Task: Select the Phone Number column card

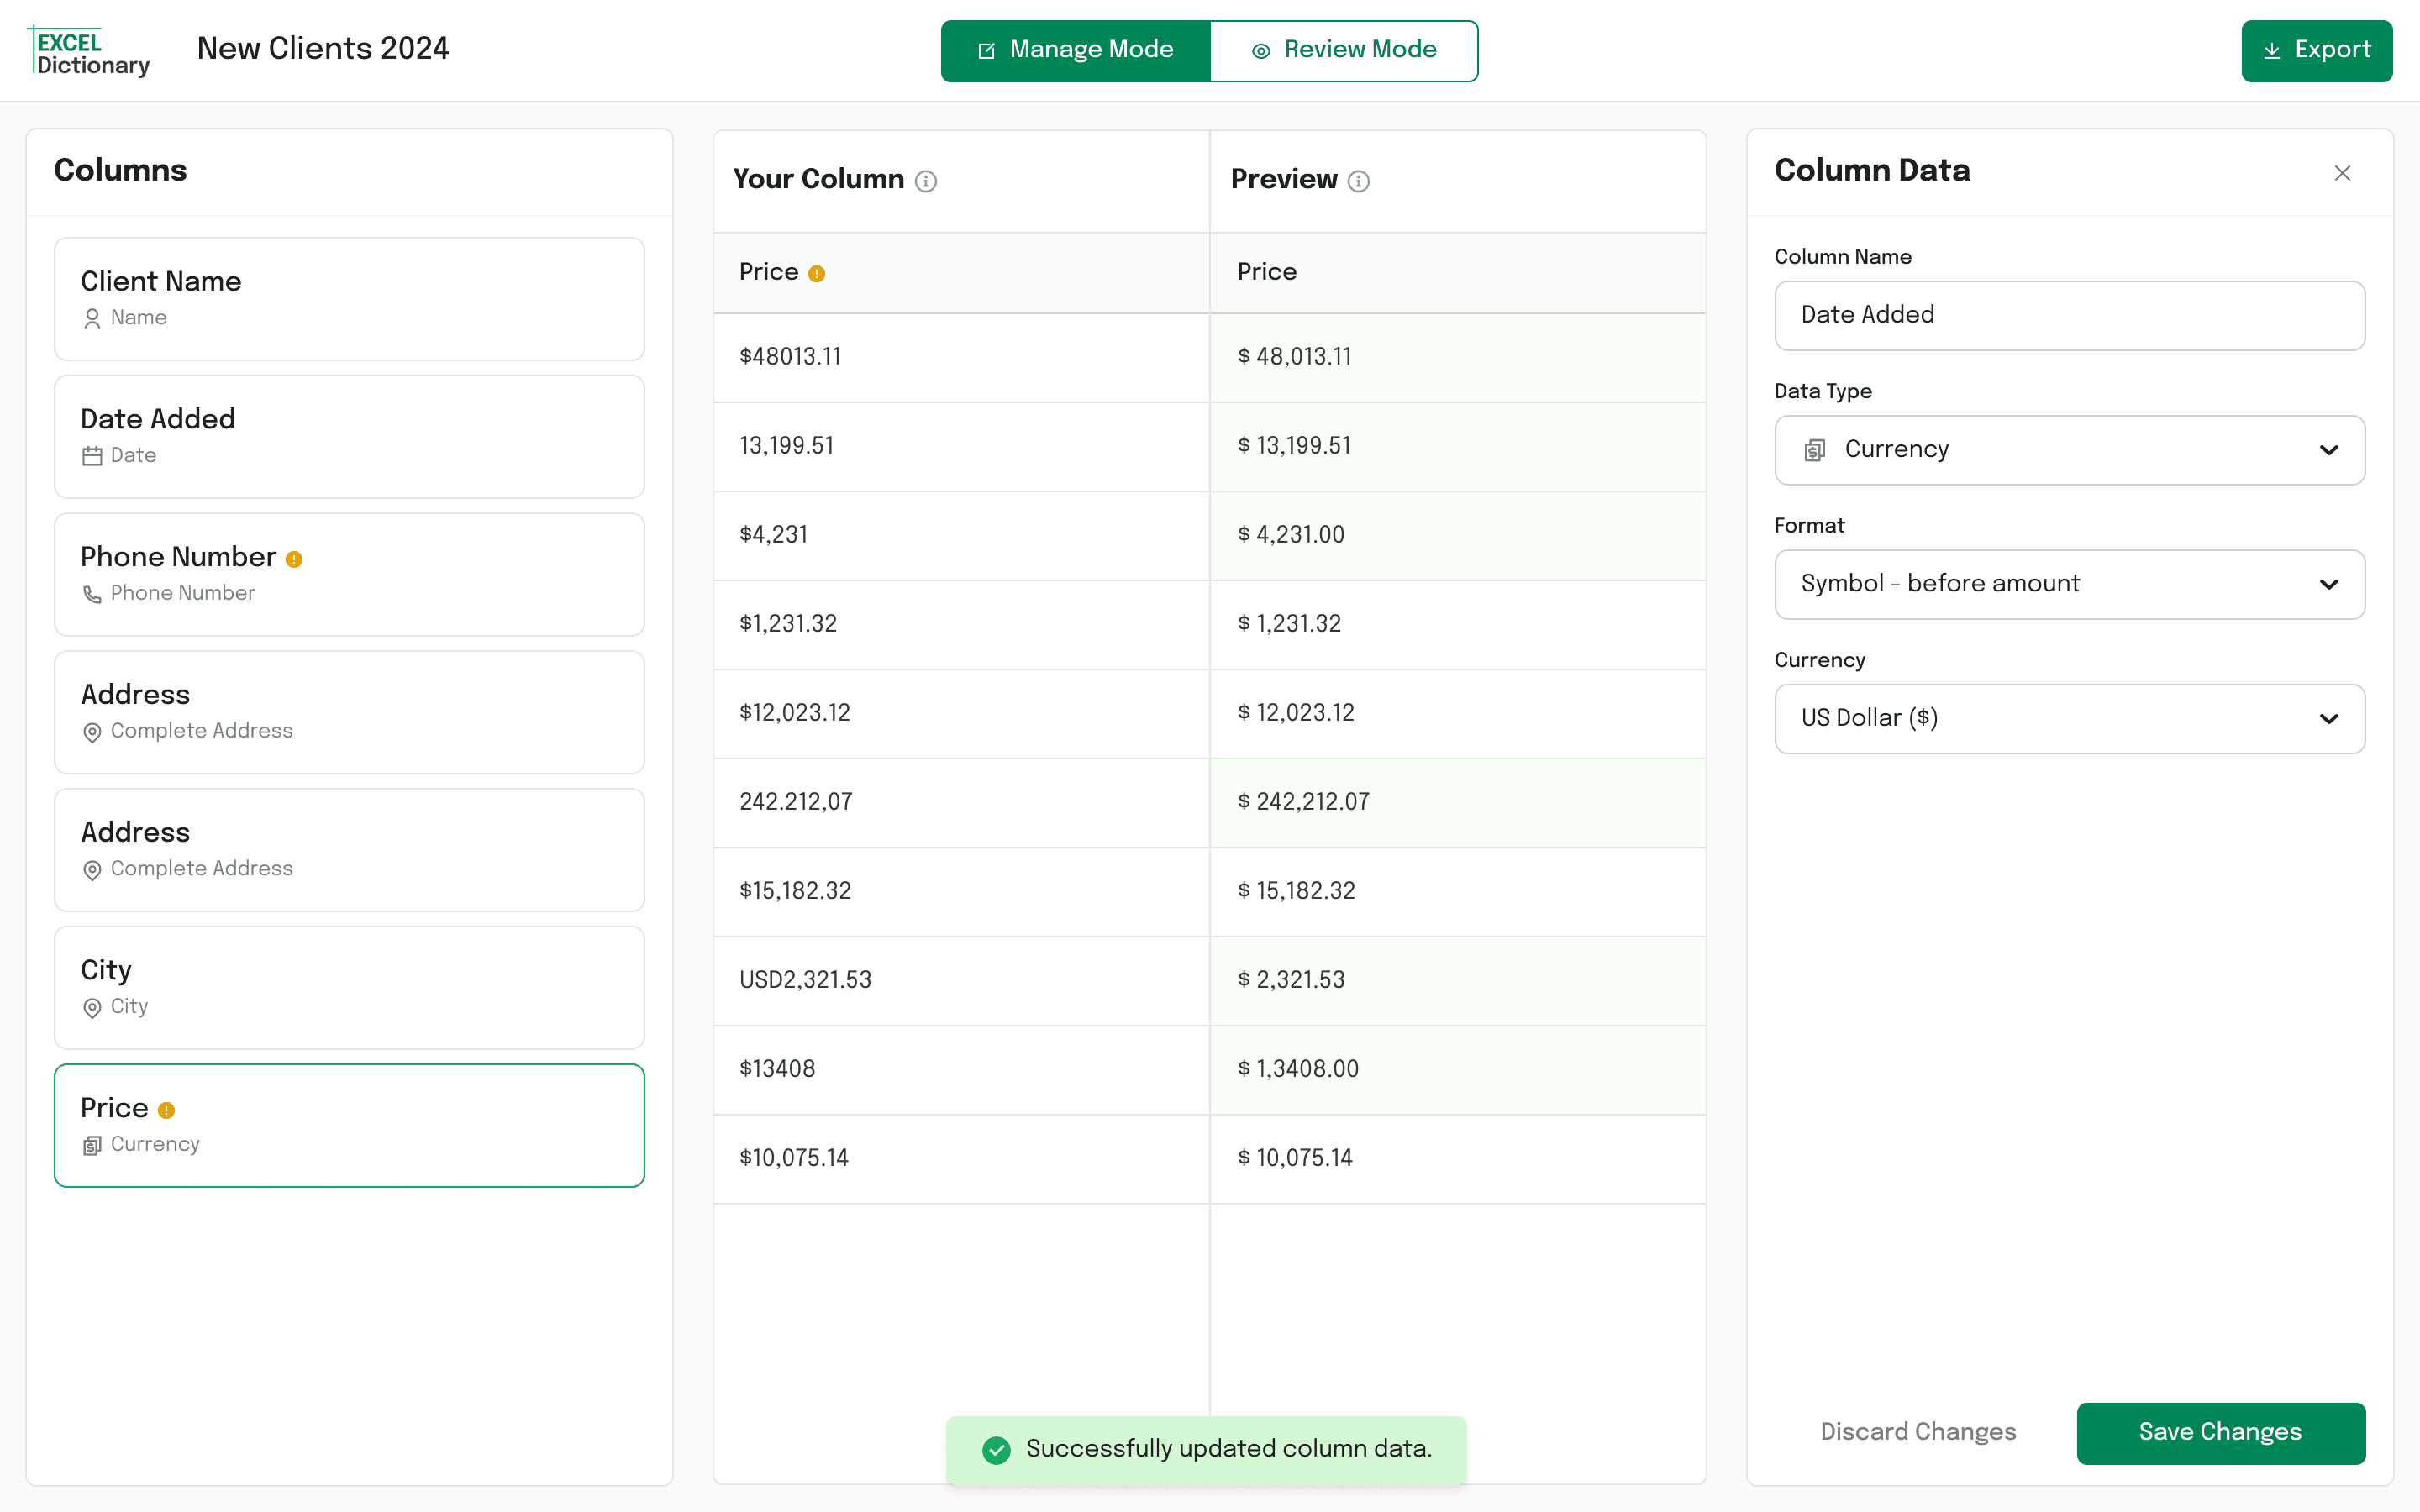Action: coord(349,575)
